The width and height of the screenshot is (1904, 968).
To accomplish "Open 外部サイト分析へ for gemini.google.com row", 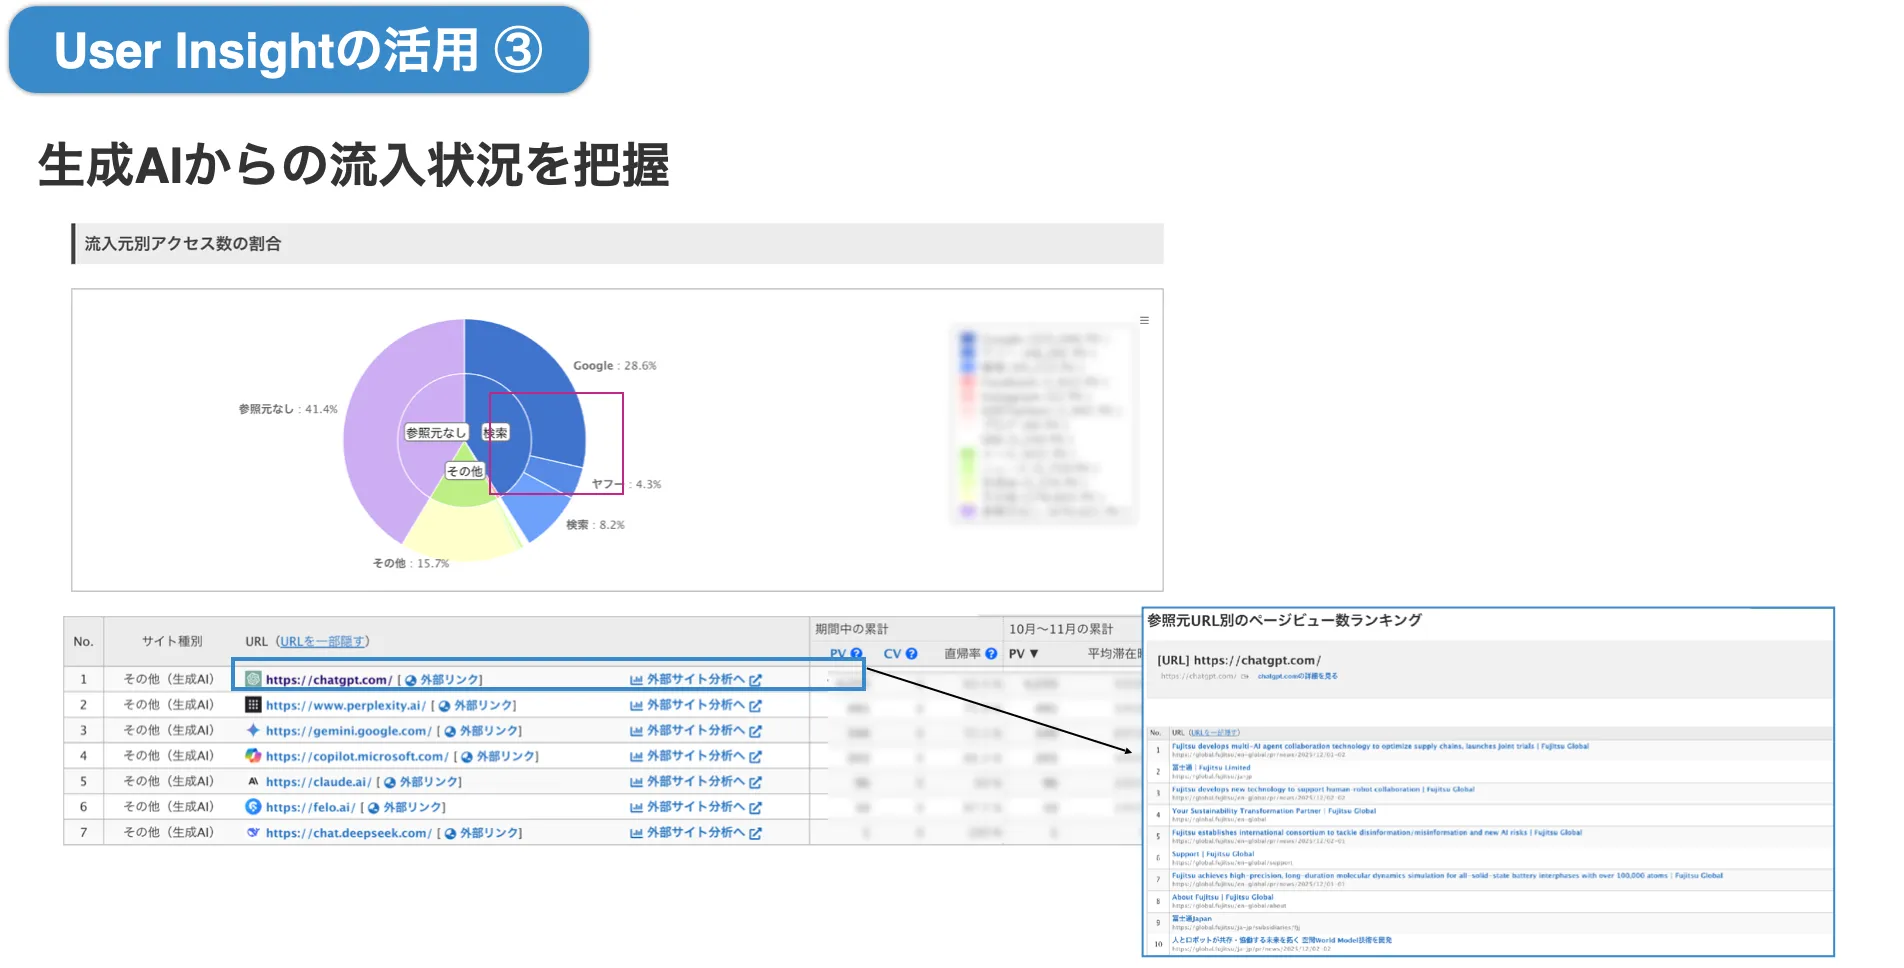I will [695, 731].
